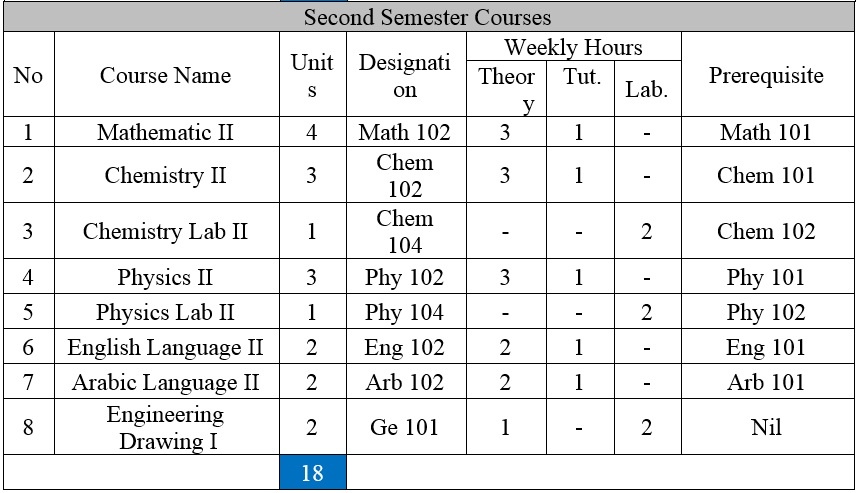This screenshot has width=858, height=493.
Task: Click the Math 102 designation cell
Action: tap(406, 132)
